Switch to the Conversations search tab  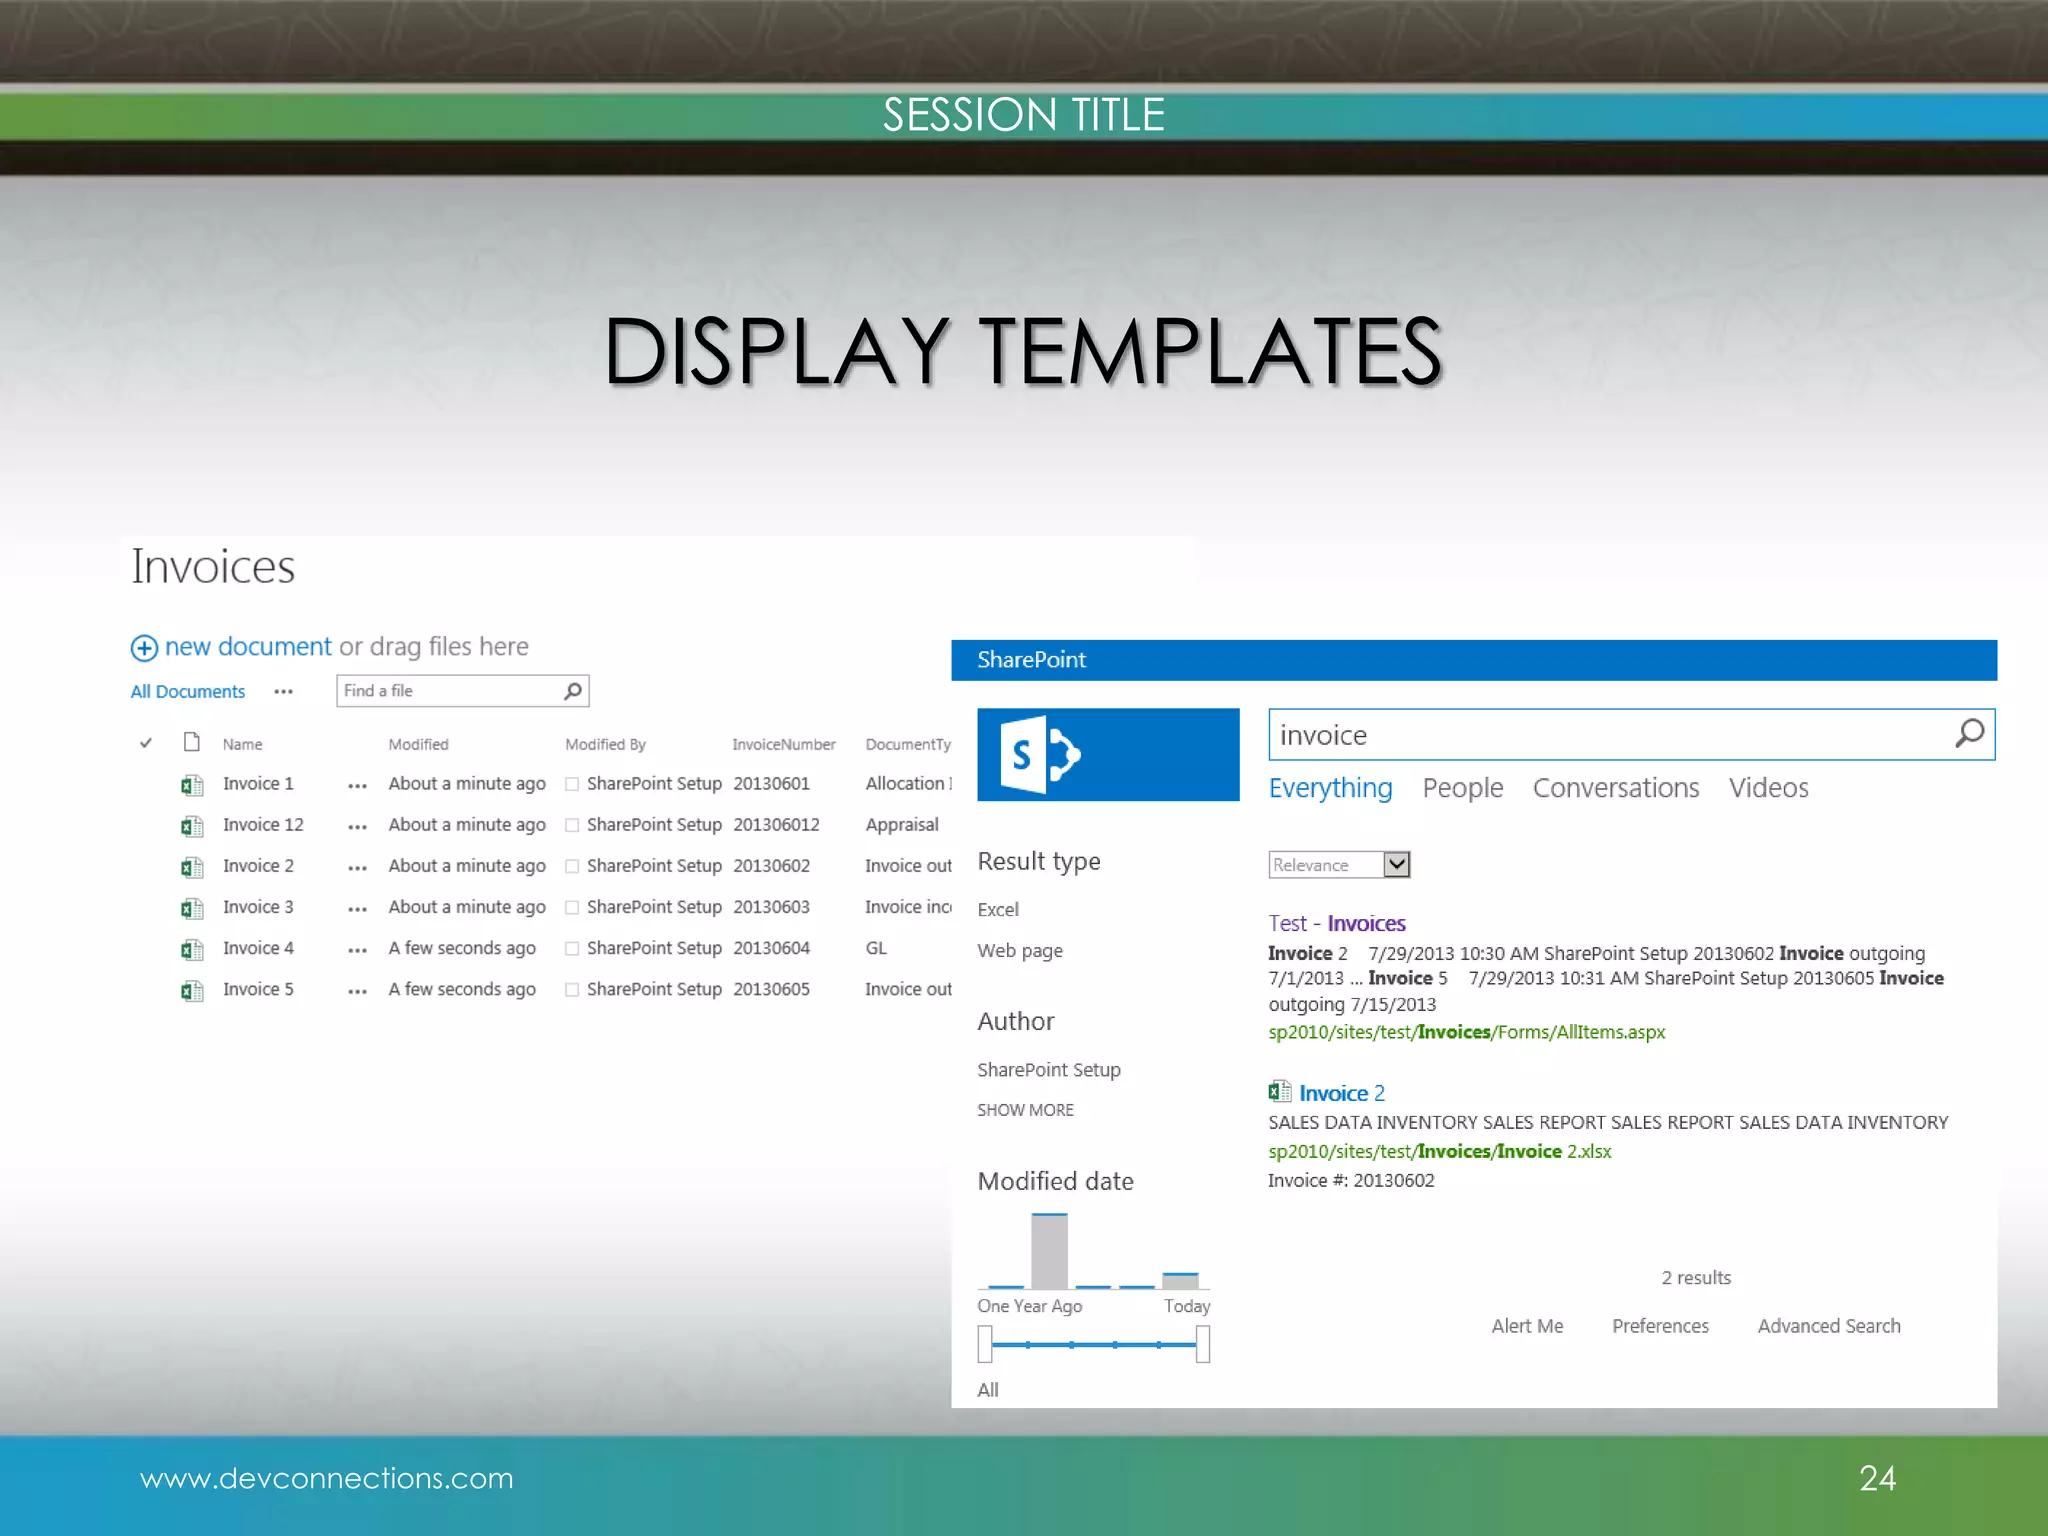point(1616,788)
